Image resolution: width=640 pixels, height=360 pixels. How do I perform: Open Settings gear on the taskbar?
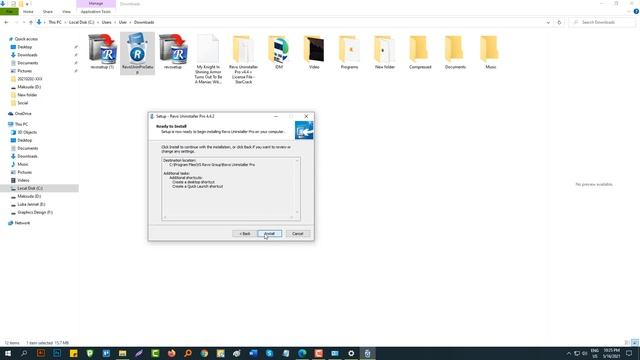(x=351, y=353)
